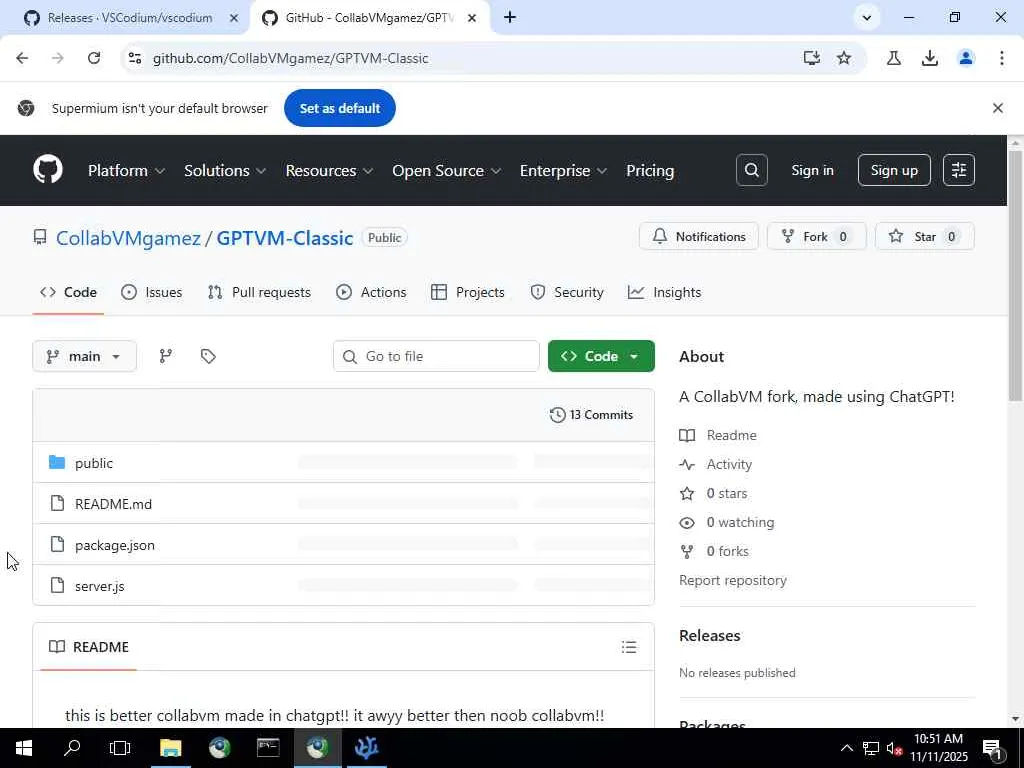This screenshot has width=1024, height=768.
Task: Dismiss the default browser notification bar
Action: 997,108
